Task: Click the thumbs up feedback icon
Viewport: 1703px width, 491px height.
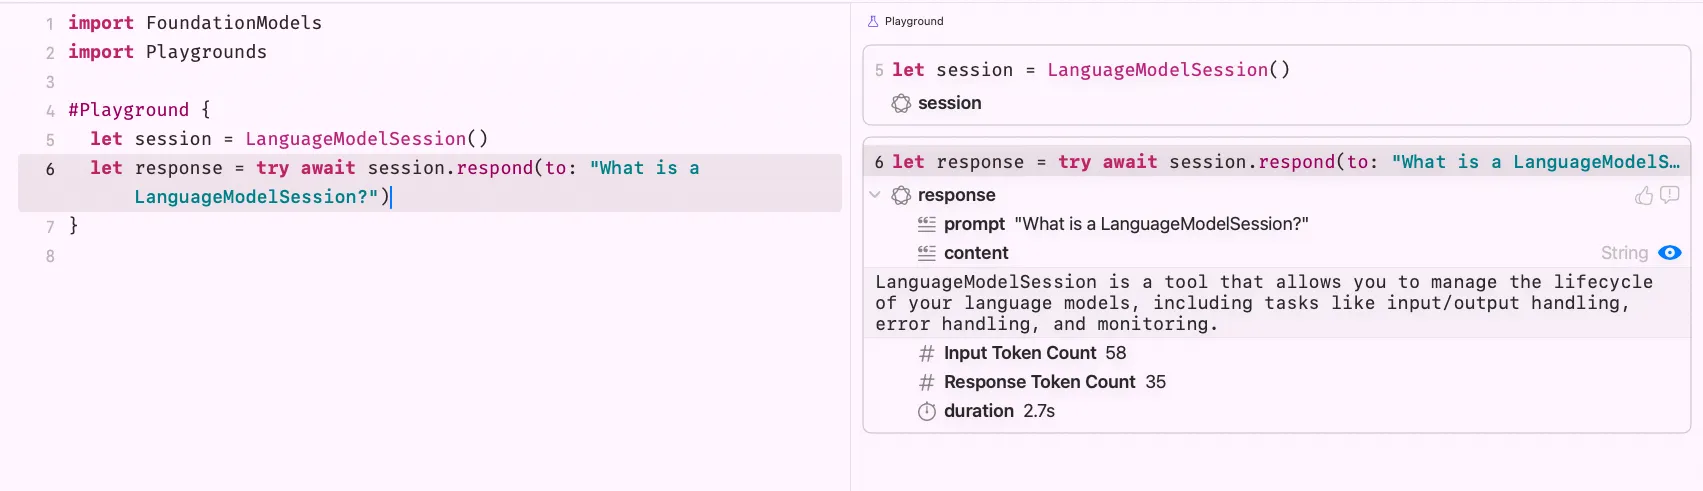Action: [1643, 195]
